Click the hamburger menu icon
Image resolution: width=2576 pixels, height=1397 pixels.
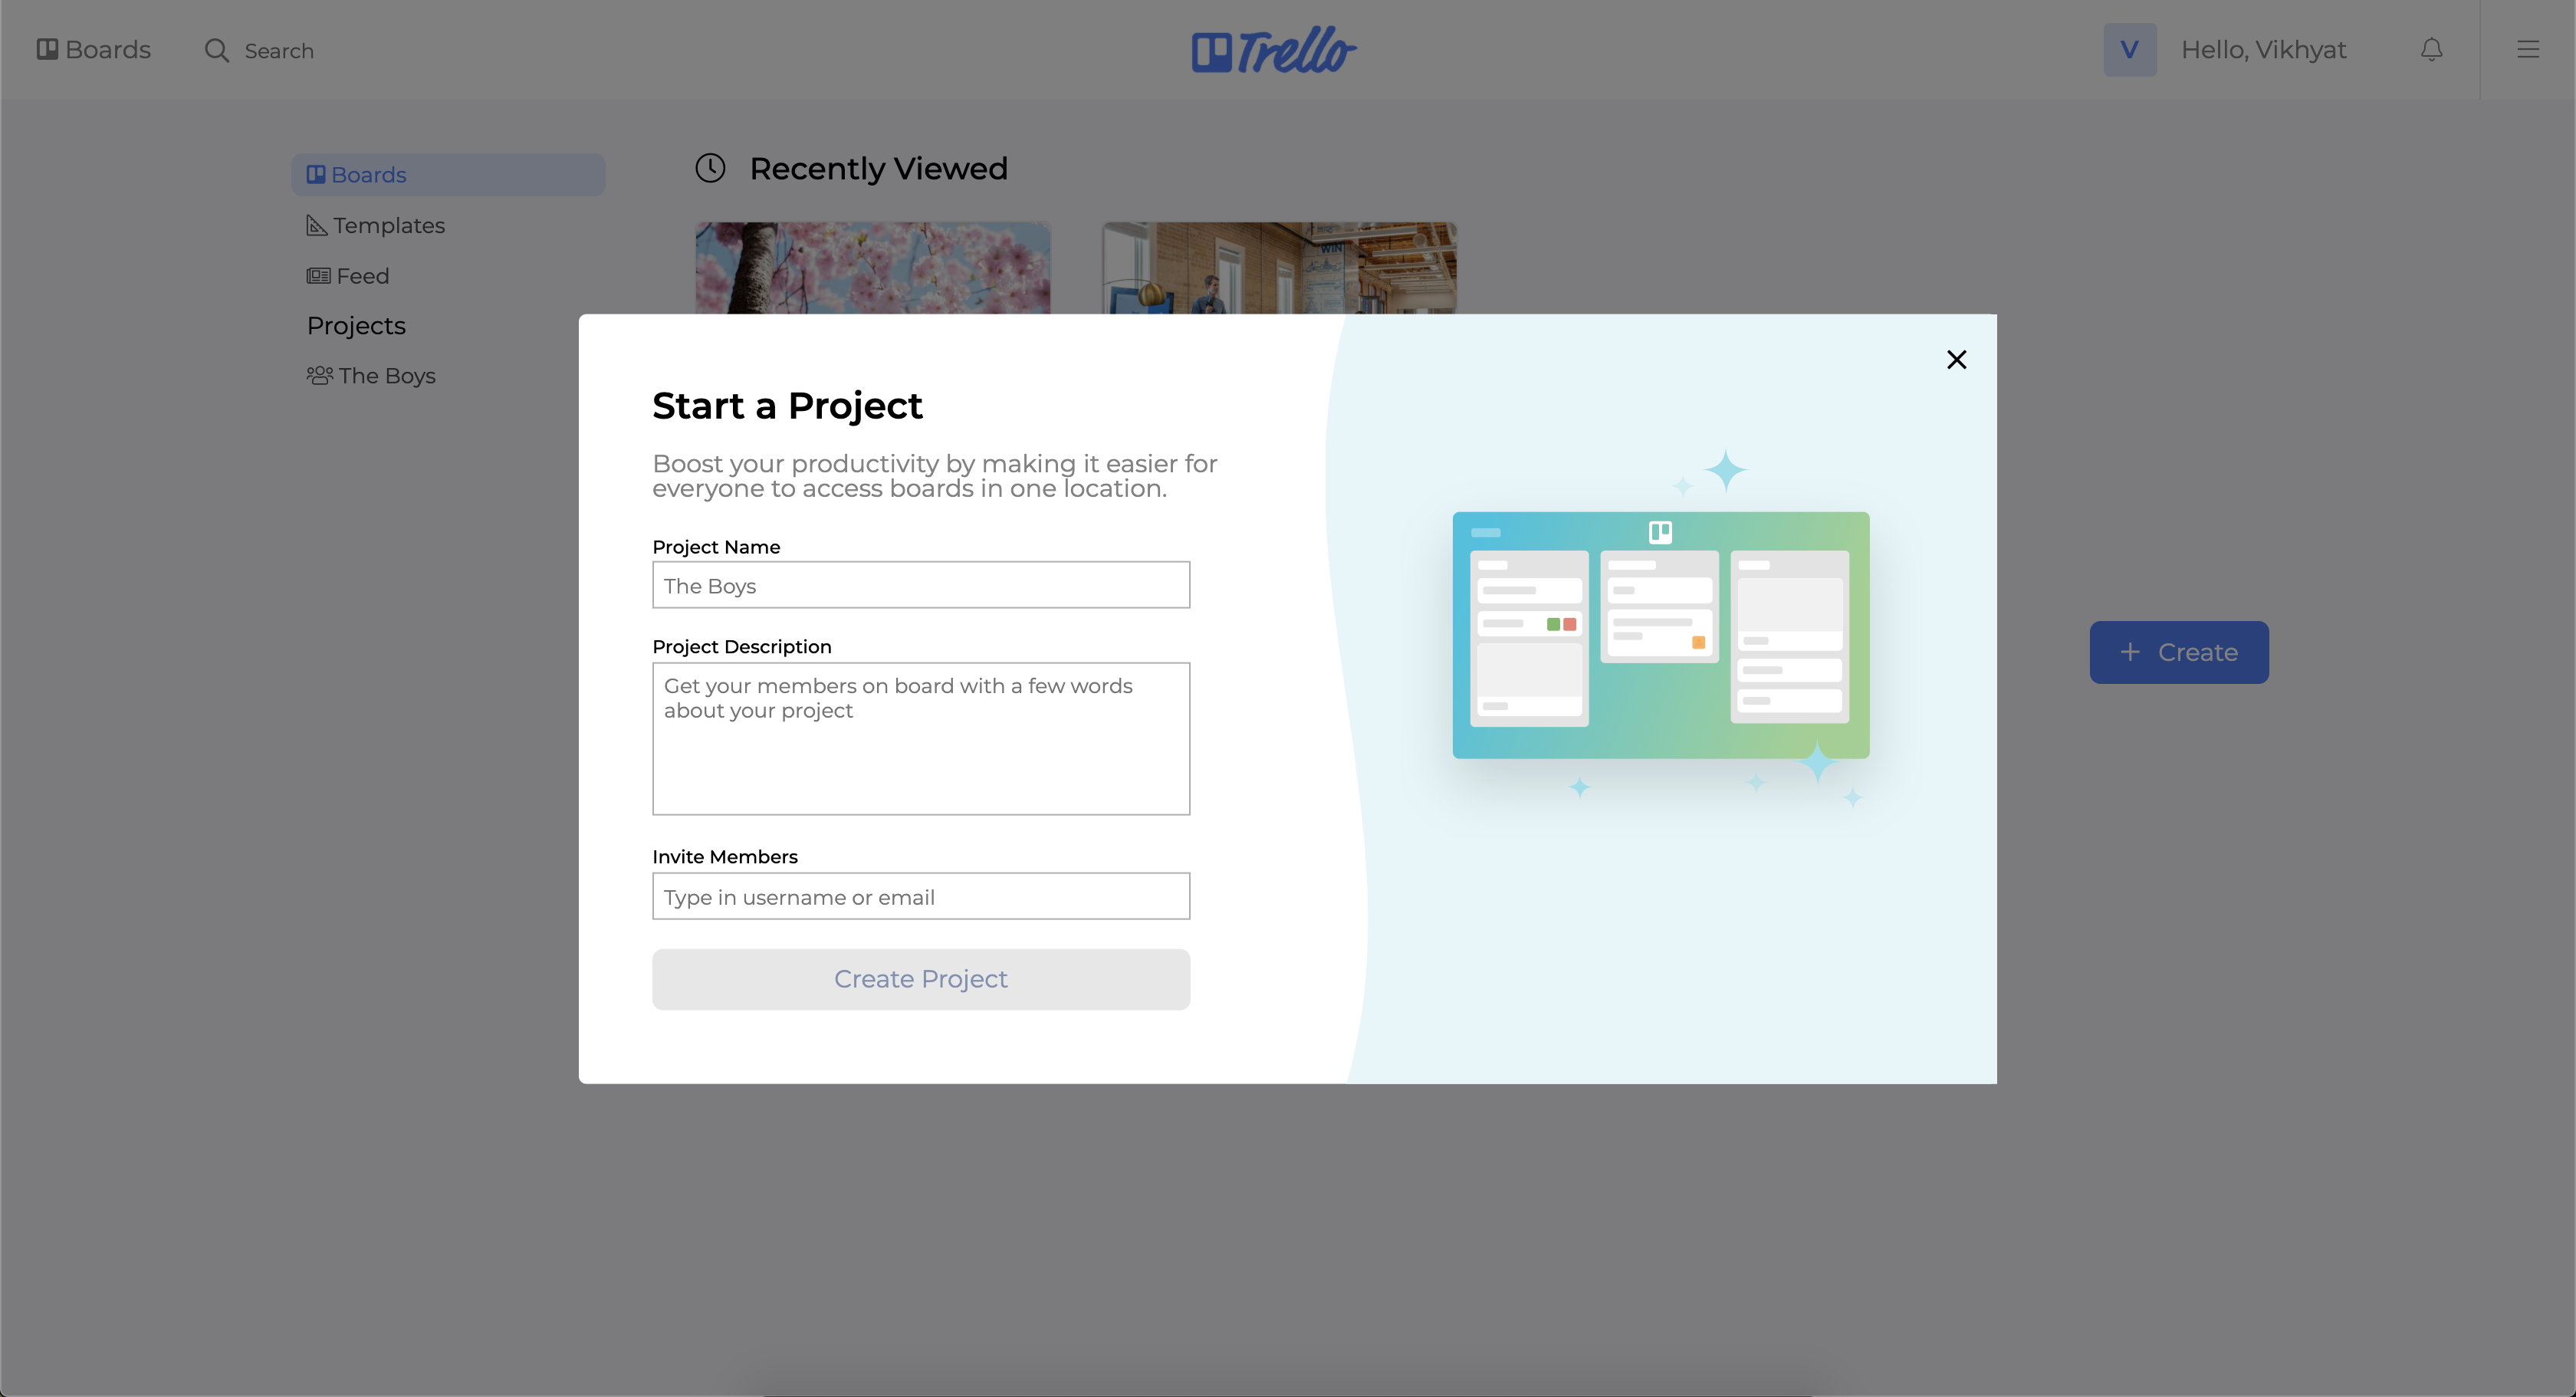pyautogui.click(x=2528, y=48)
